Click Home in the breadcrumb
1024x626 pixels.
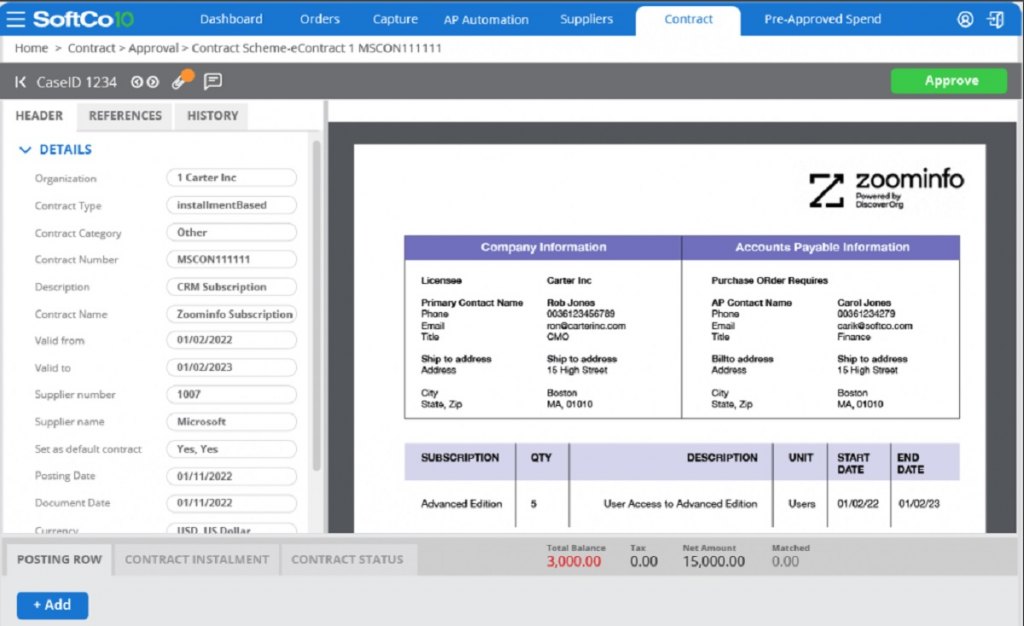click(31, 48)
